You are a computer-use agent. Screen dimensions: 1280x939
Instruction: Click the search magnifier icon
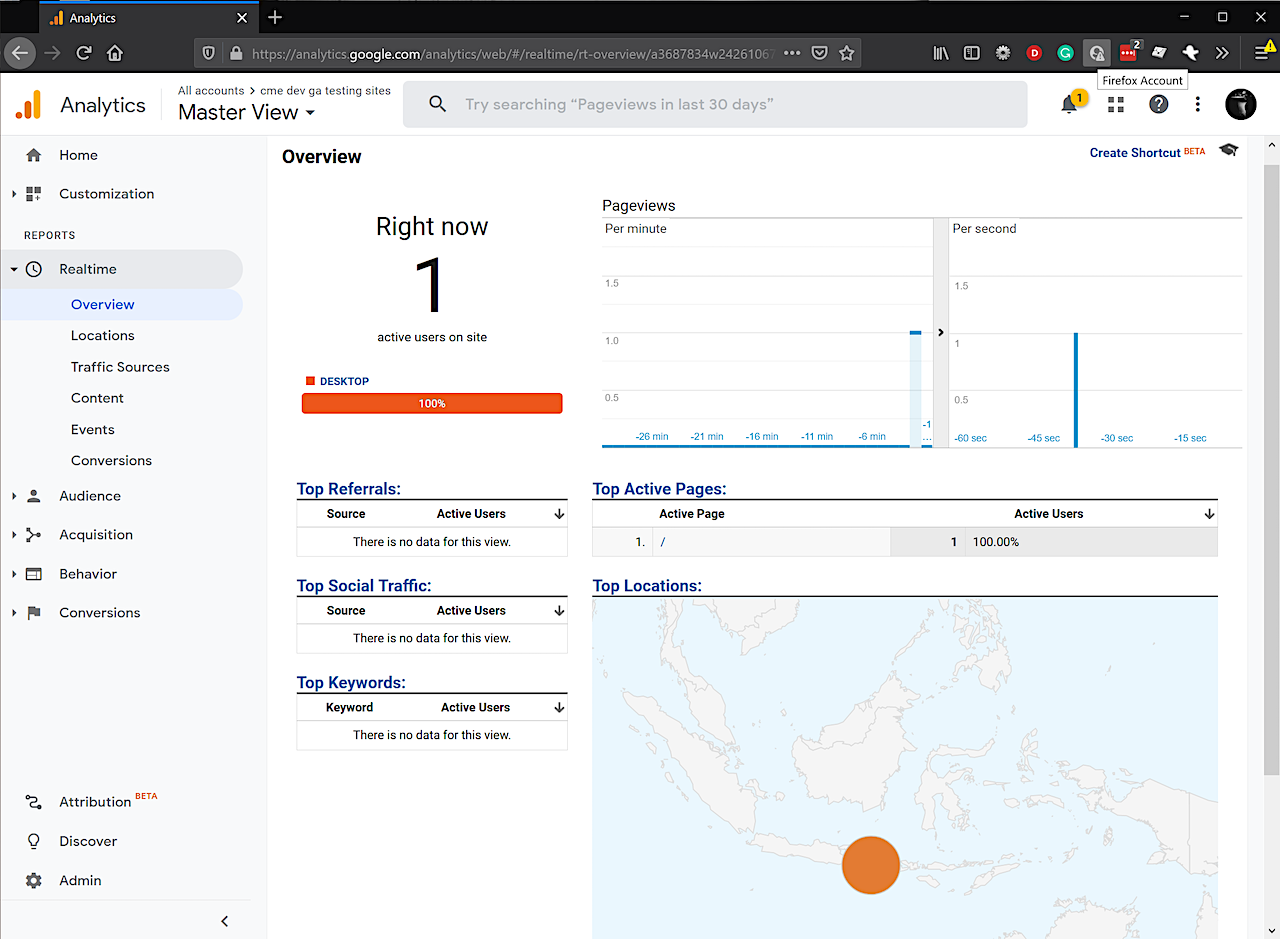click(x=437, y=104)
